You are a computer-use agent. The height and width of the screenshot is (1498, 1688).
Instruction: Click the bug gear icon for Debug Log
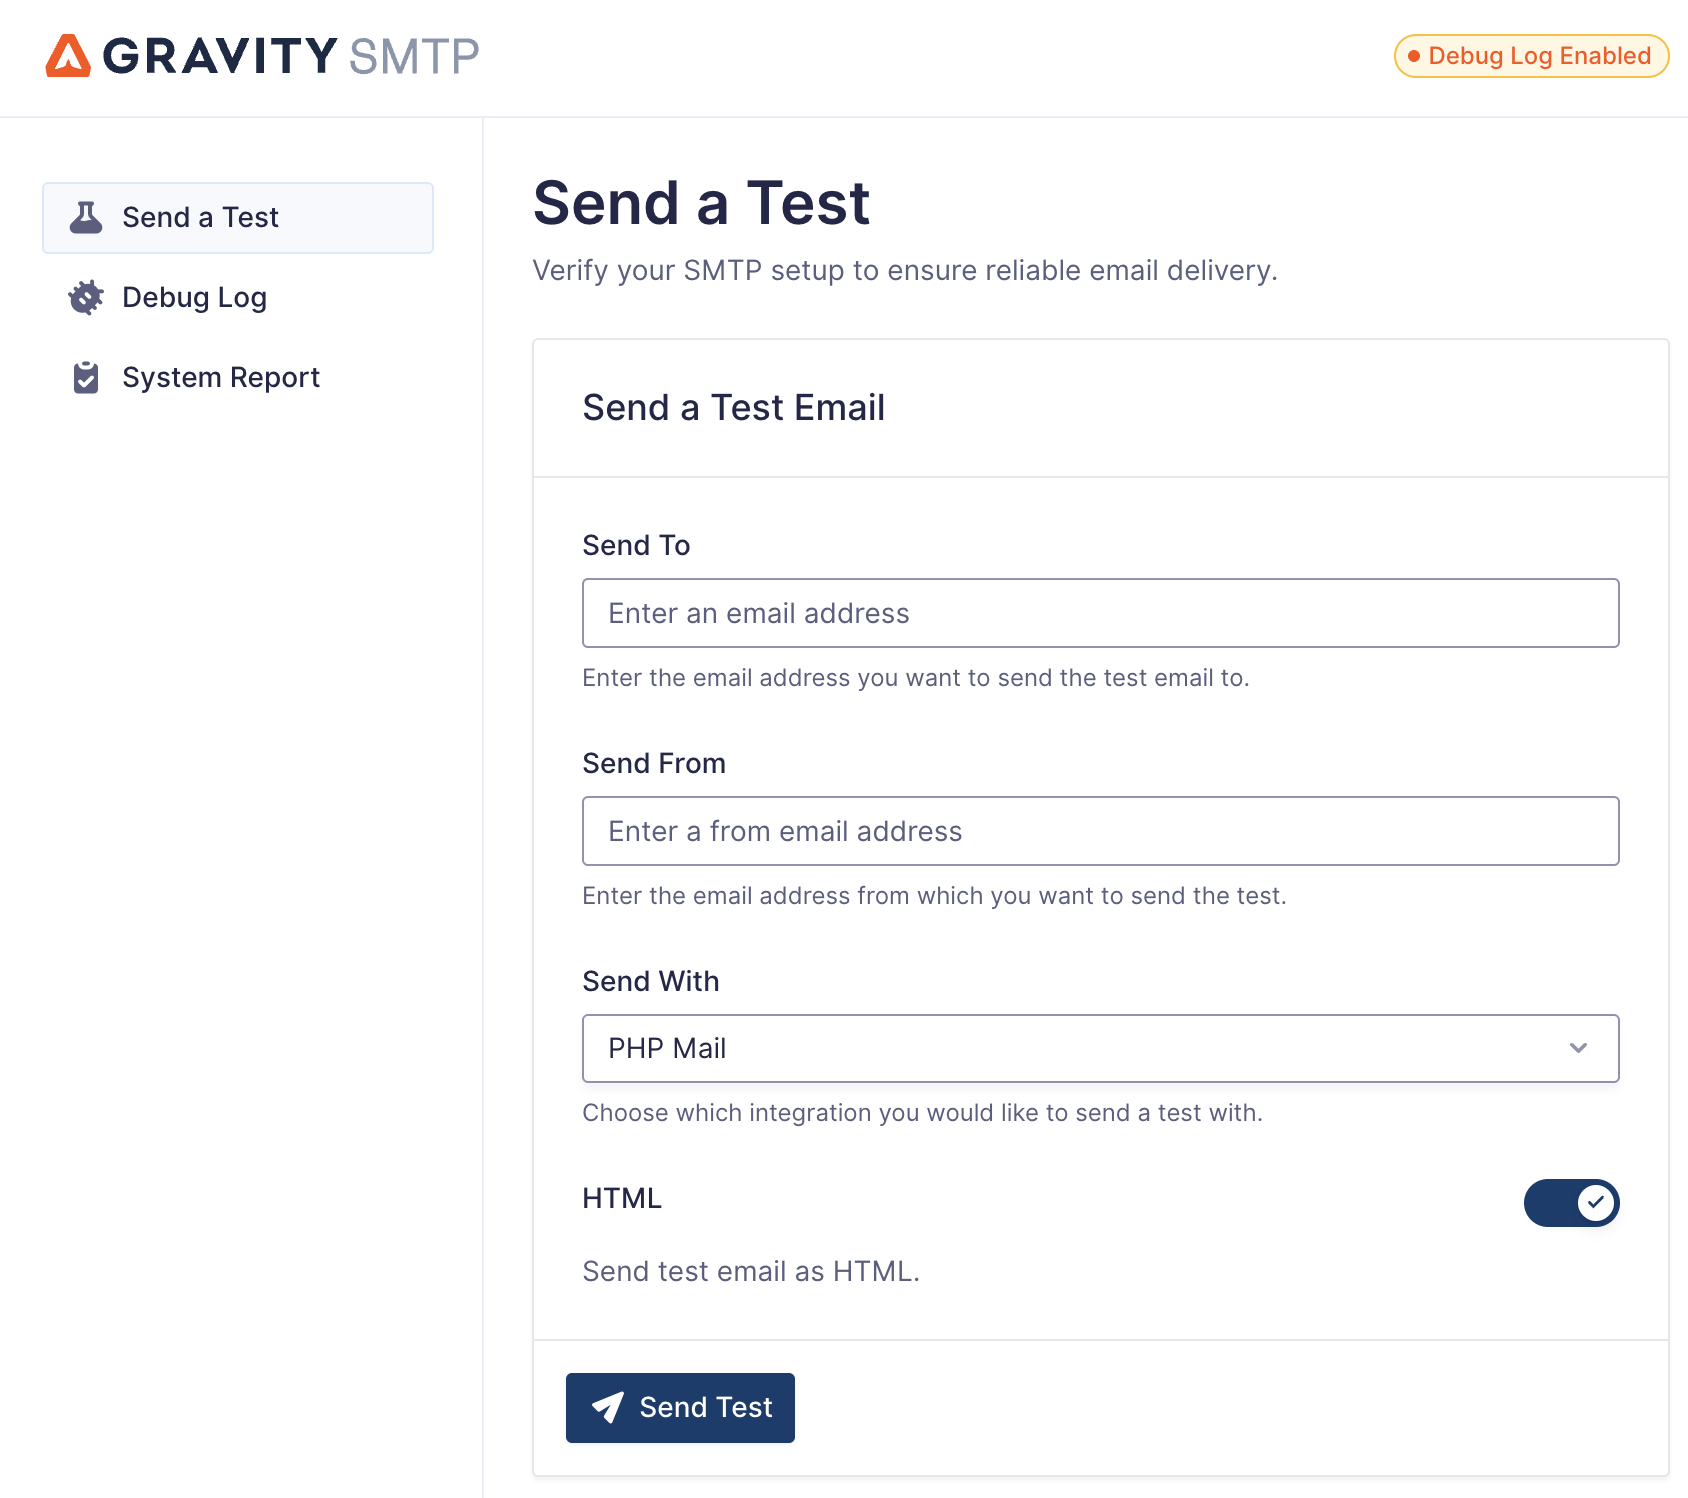click(86, 297)
